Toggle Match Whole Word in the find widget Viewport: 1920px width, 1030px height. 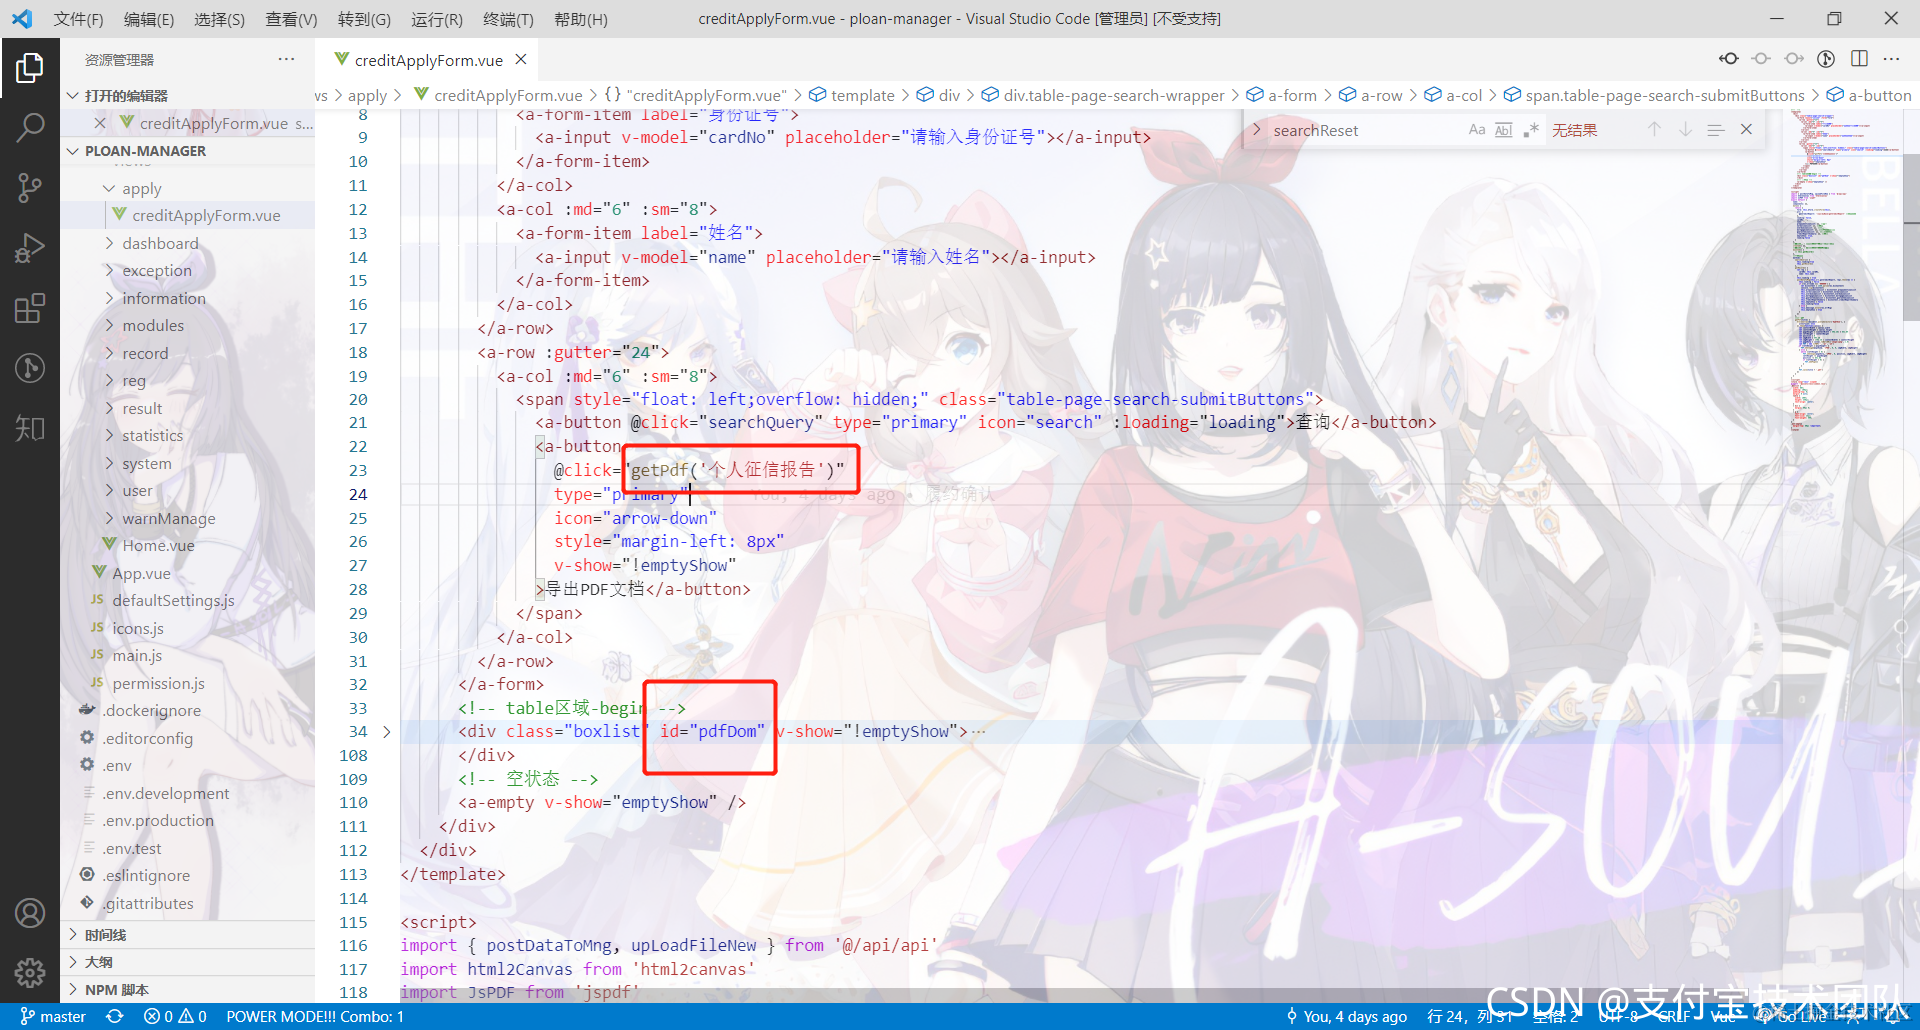pos(1503,130)
